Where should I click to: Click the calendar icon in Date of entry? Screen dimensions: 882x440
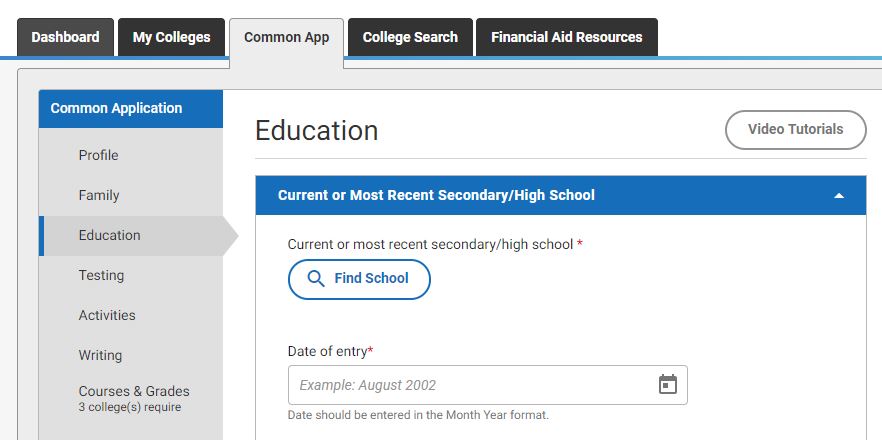668,385
